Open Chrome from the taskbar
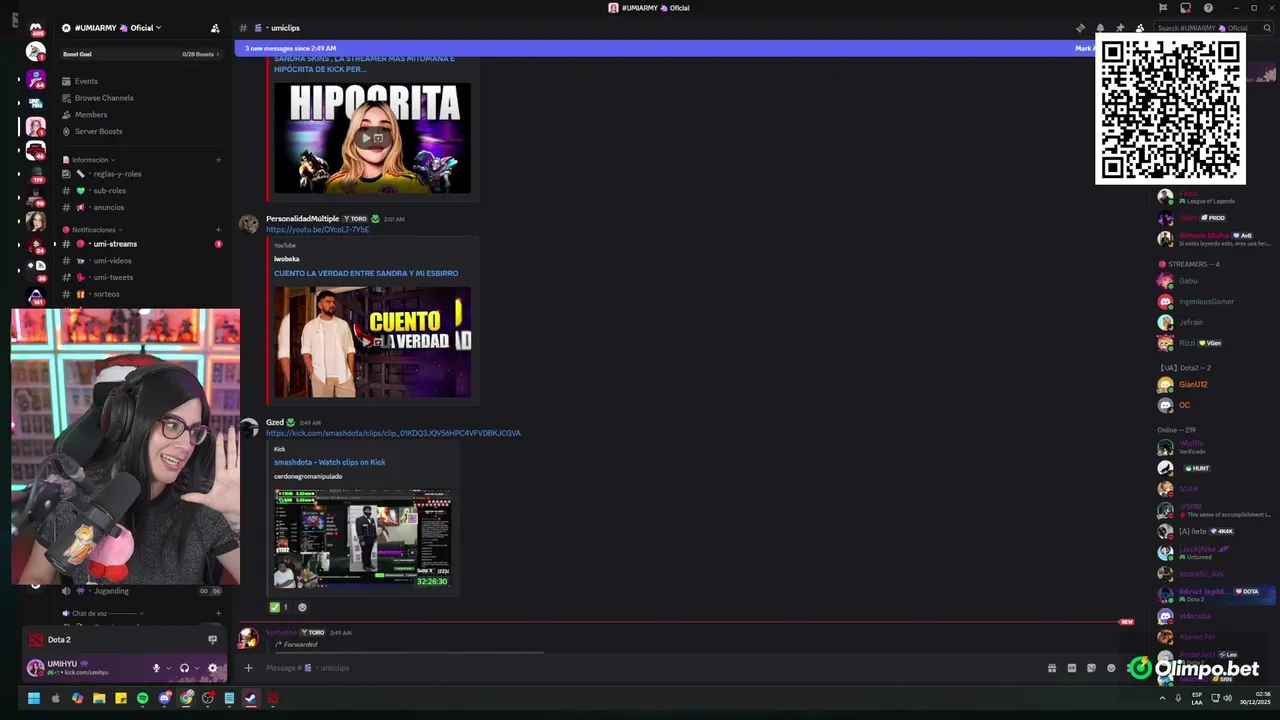Viewport: 1280px width, 720px height. (186, 699)
